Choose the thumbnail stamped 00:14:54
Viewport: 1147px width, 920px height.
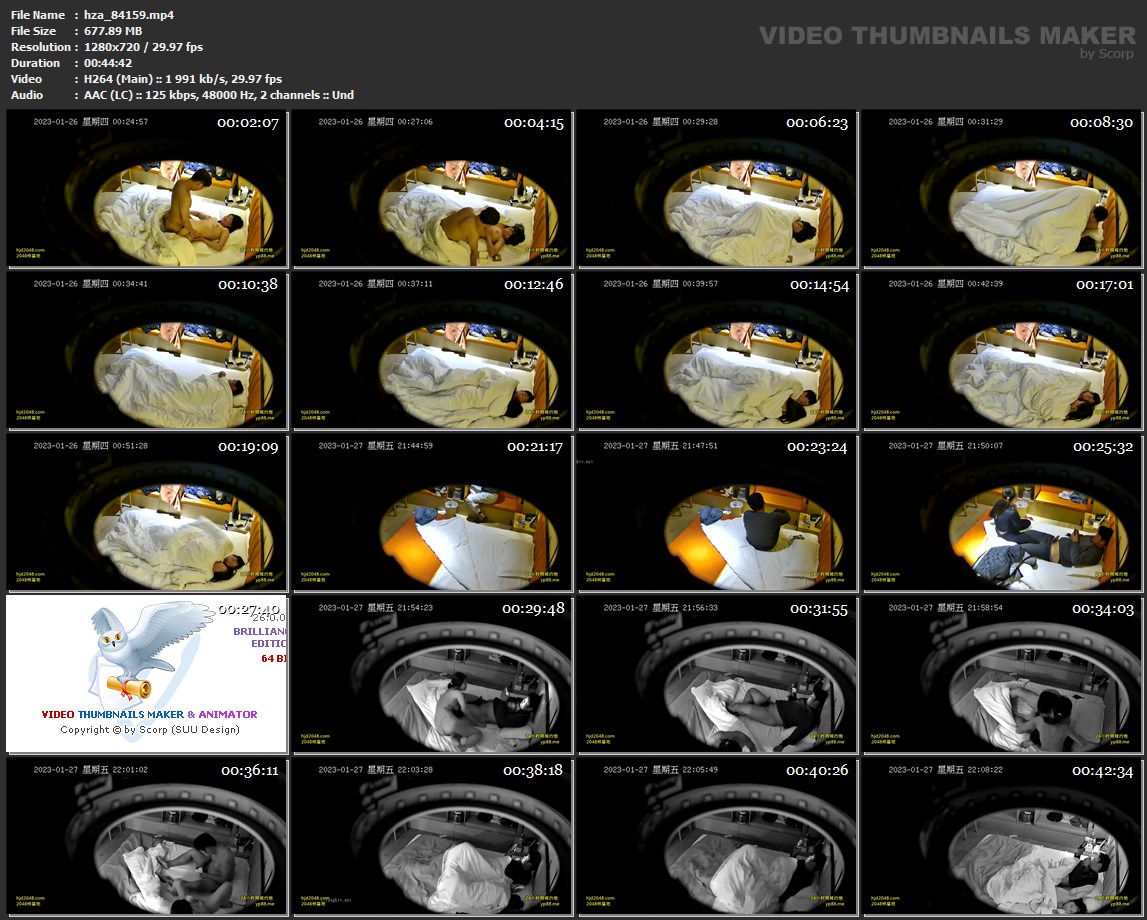[x=718, y=350]
